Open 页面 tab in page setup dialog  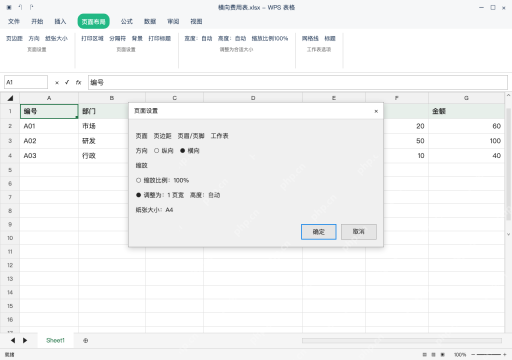[141, 136]
